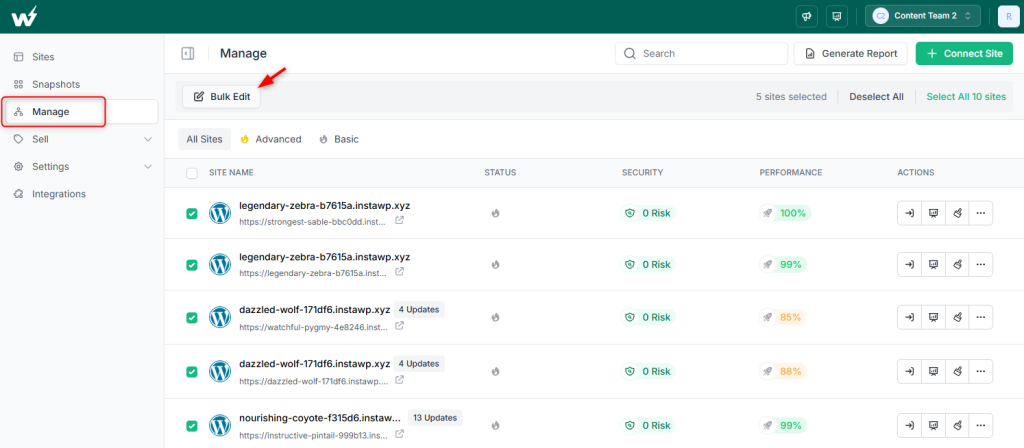Click the Bulk Edit button
The width and height of the screenshot is (1024, 448).
[x=221, y=97]
